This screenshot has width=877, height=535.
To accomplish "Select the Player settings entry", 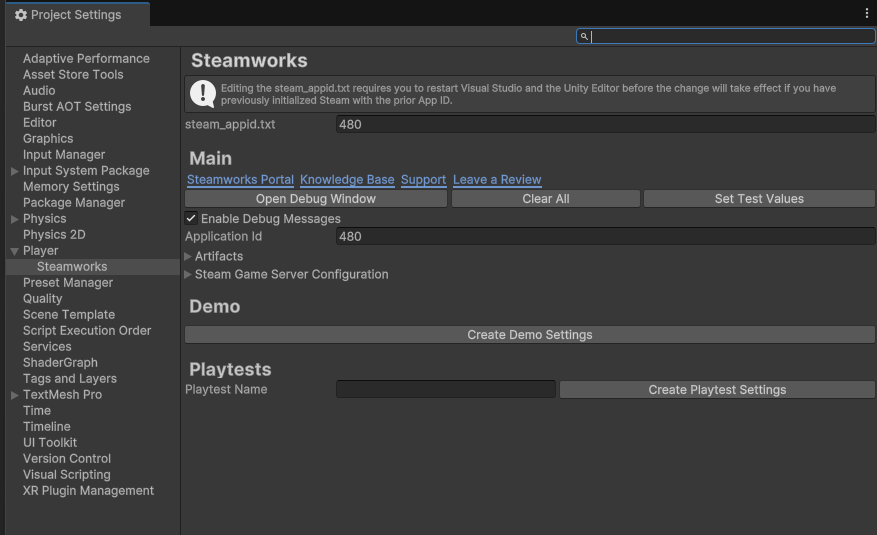I will click(40, 251).
